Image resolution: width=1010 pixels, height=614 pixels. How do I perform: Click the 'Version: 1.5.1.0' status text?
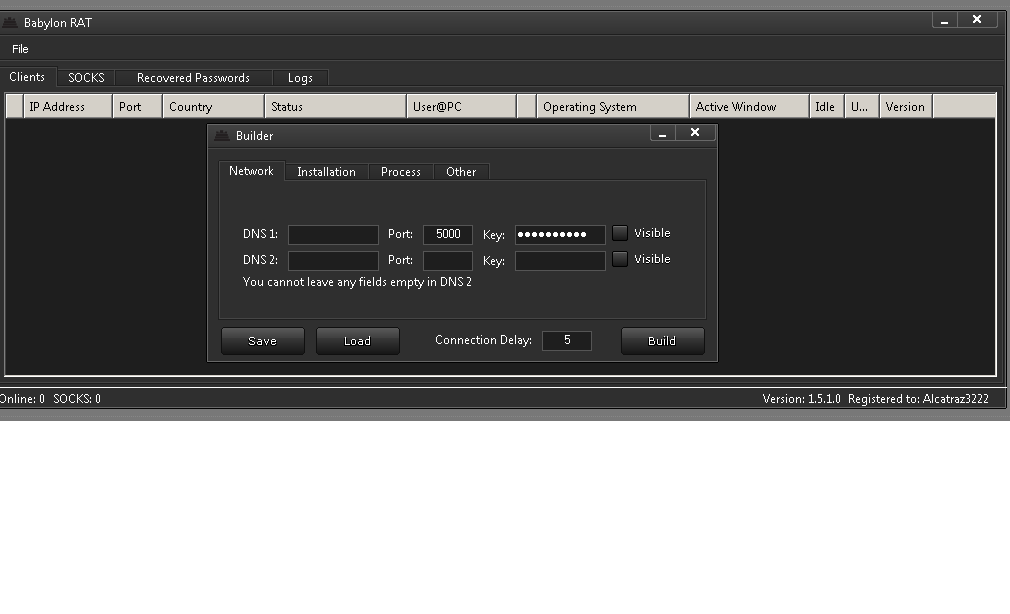801,399
